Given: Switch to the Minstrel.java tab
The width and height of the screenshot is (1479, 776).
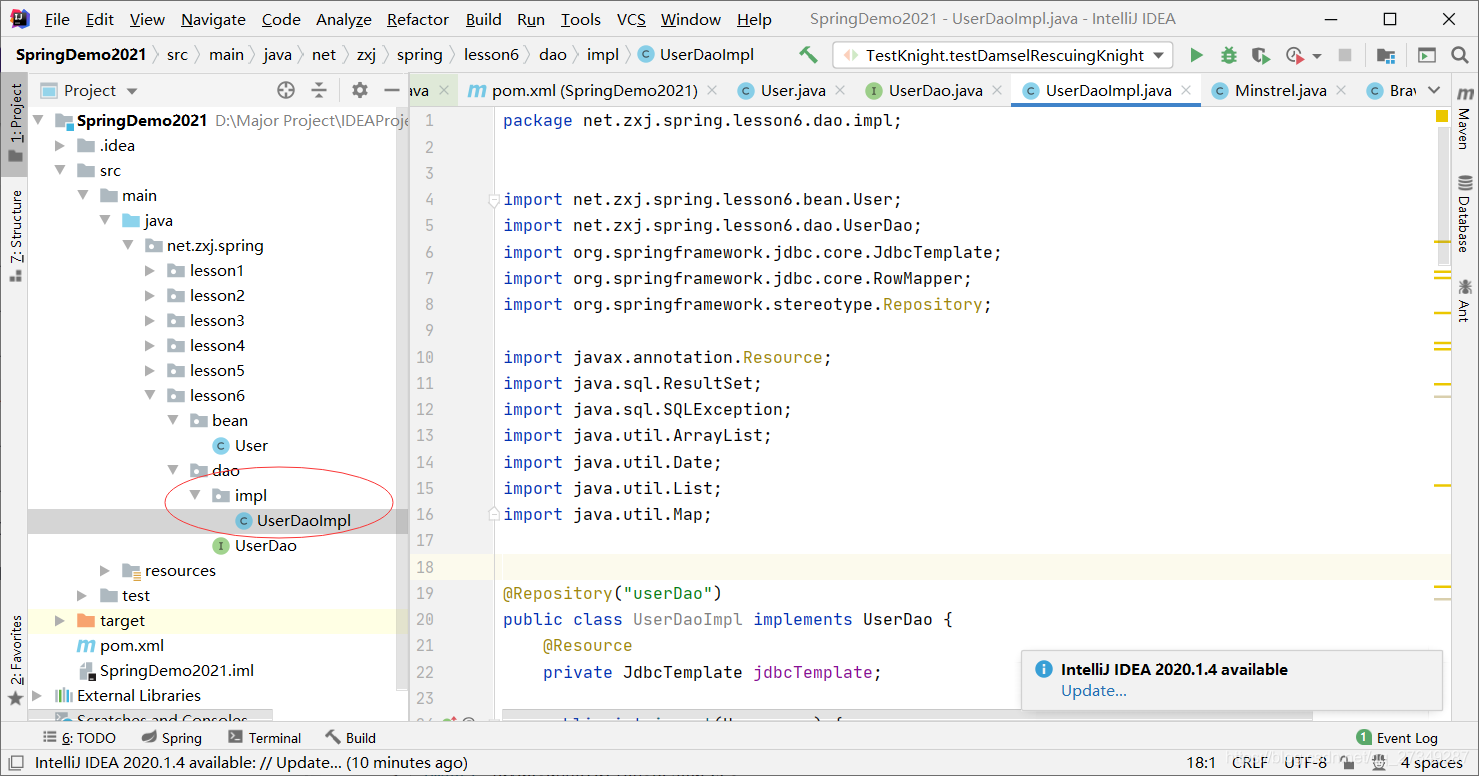Looking at the screenshot, I should [x=1281, y=90].
